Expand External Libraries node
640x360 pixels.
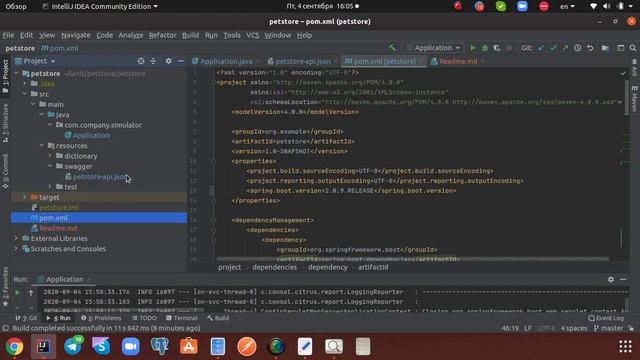[16, 238]
